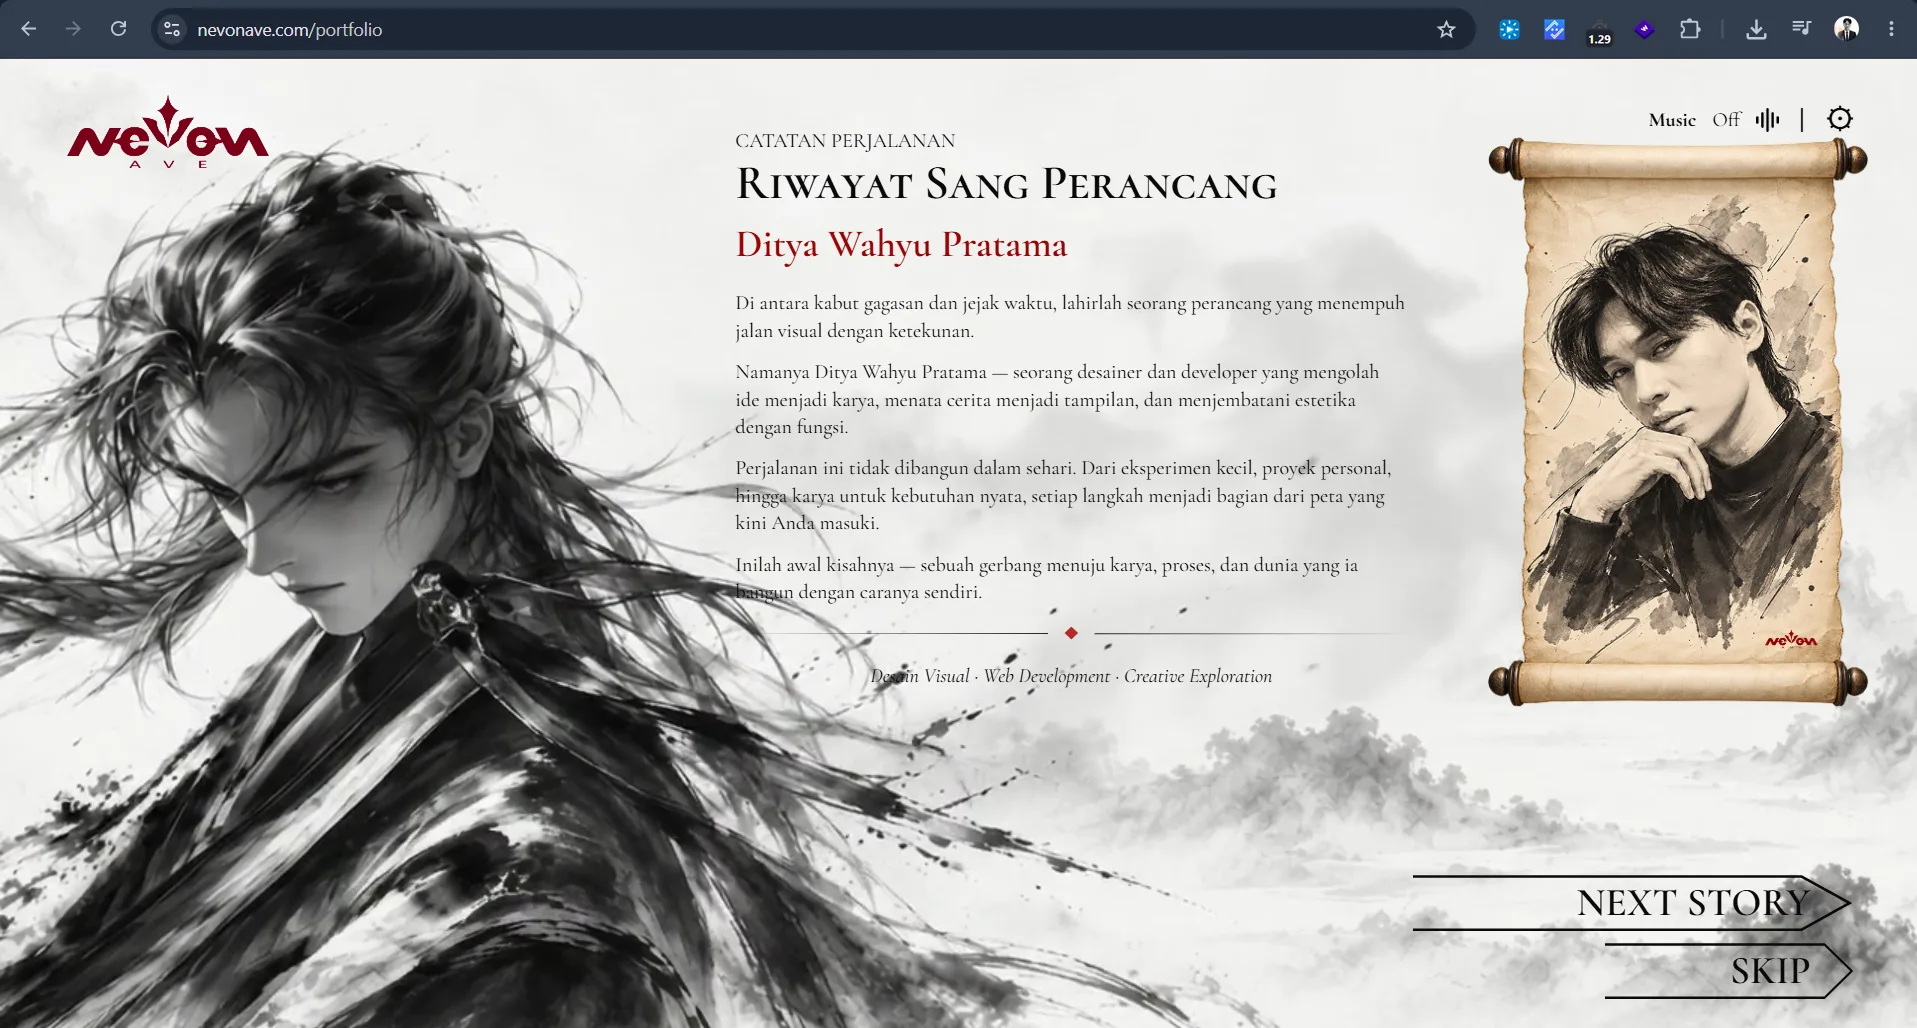
Task: Bookmark this page with the star icon
Action: [1446, 29]
